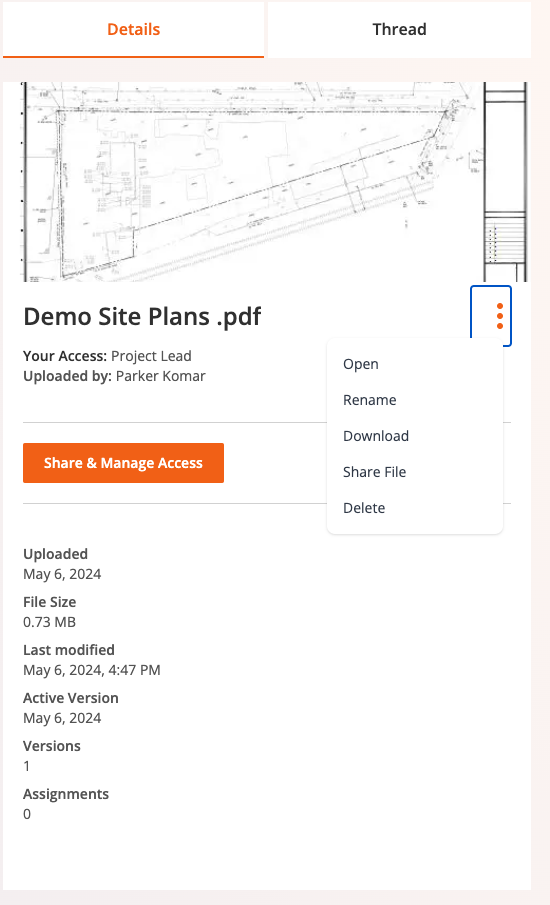Click the uploader name Parker Komar
The width and height of the screenshot is (550, 905).
coord(160,376)
